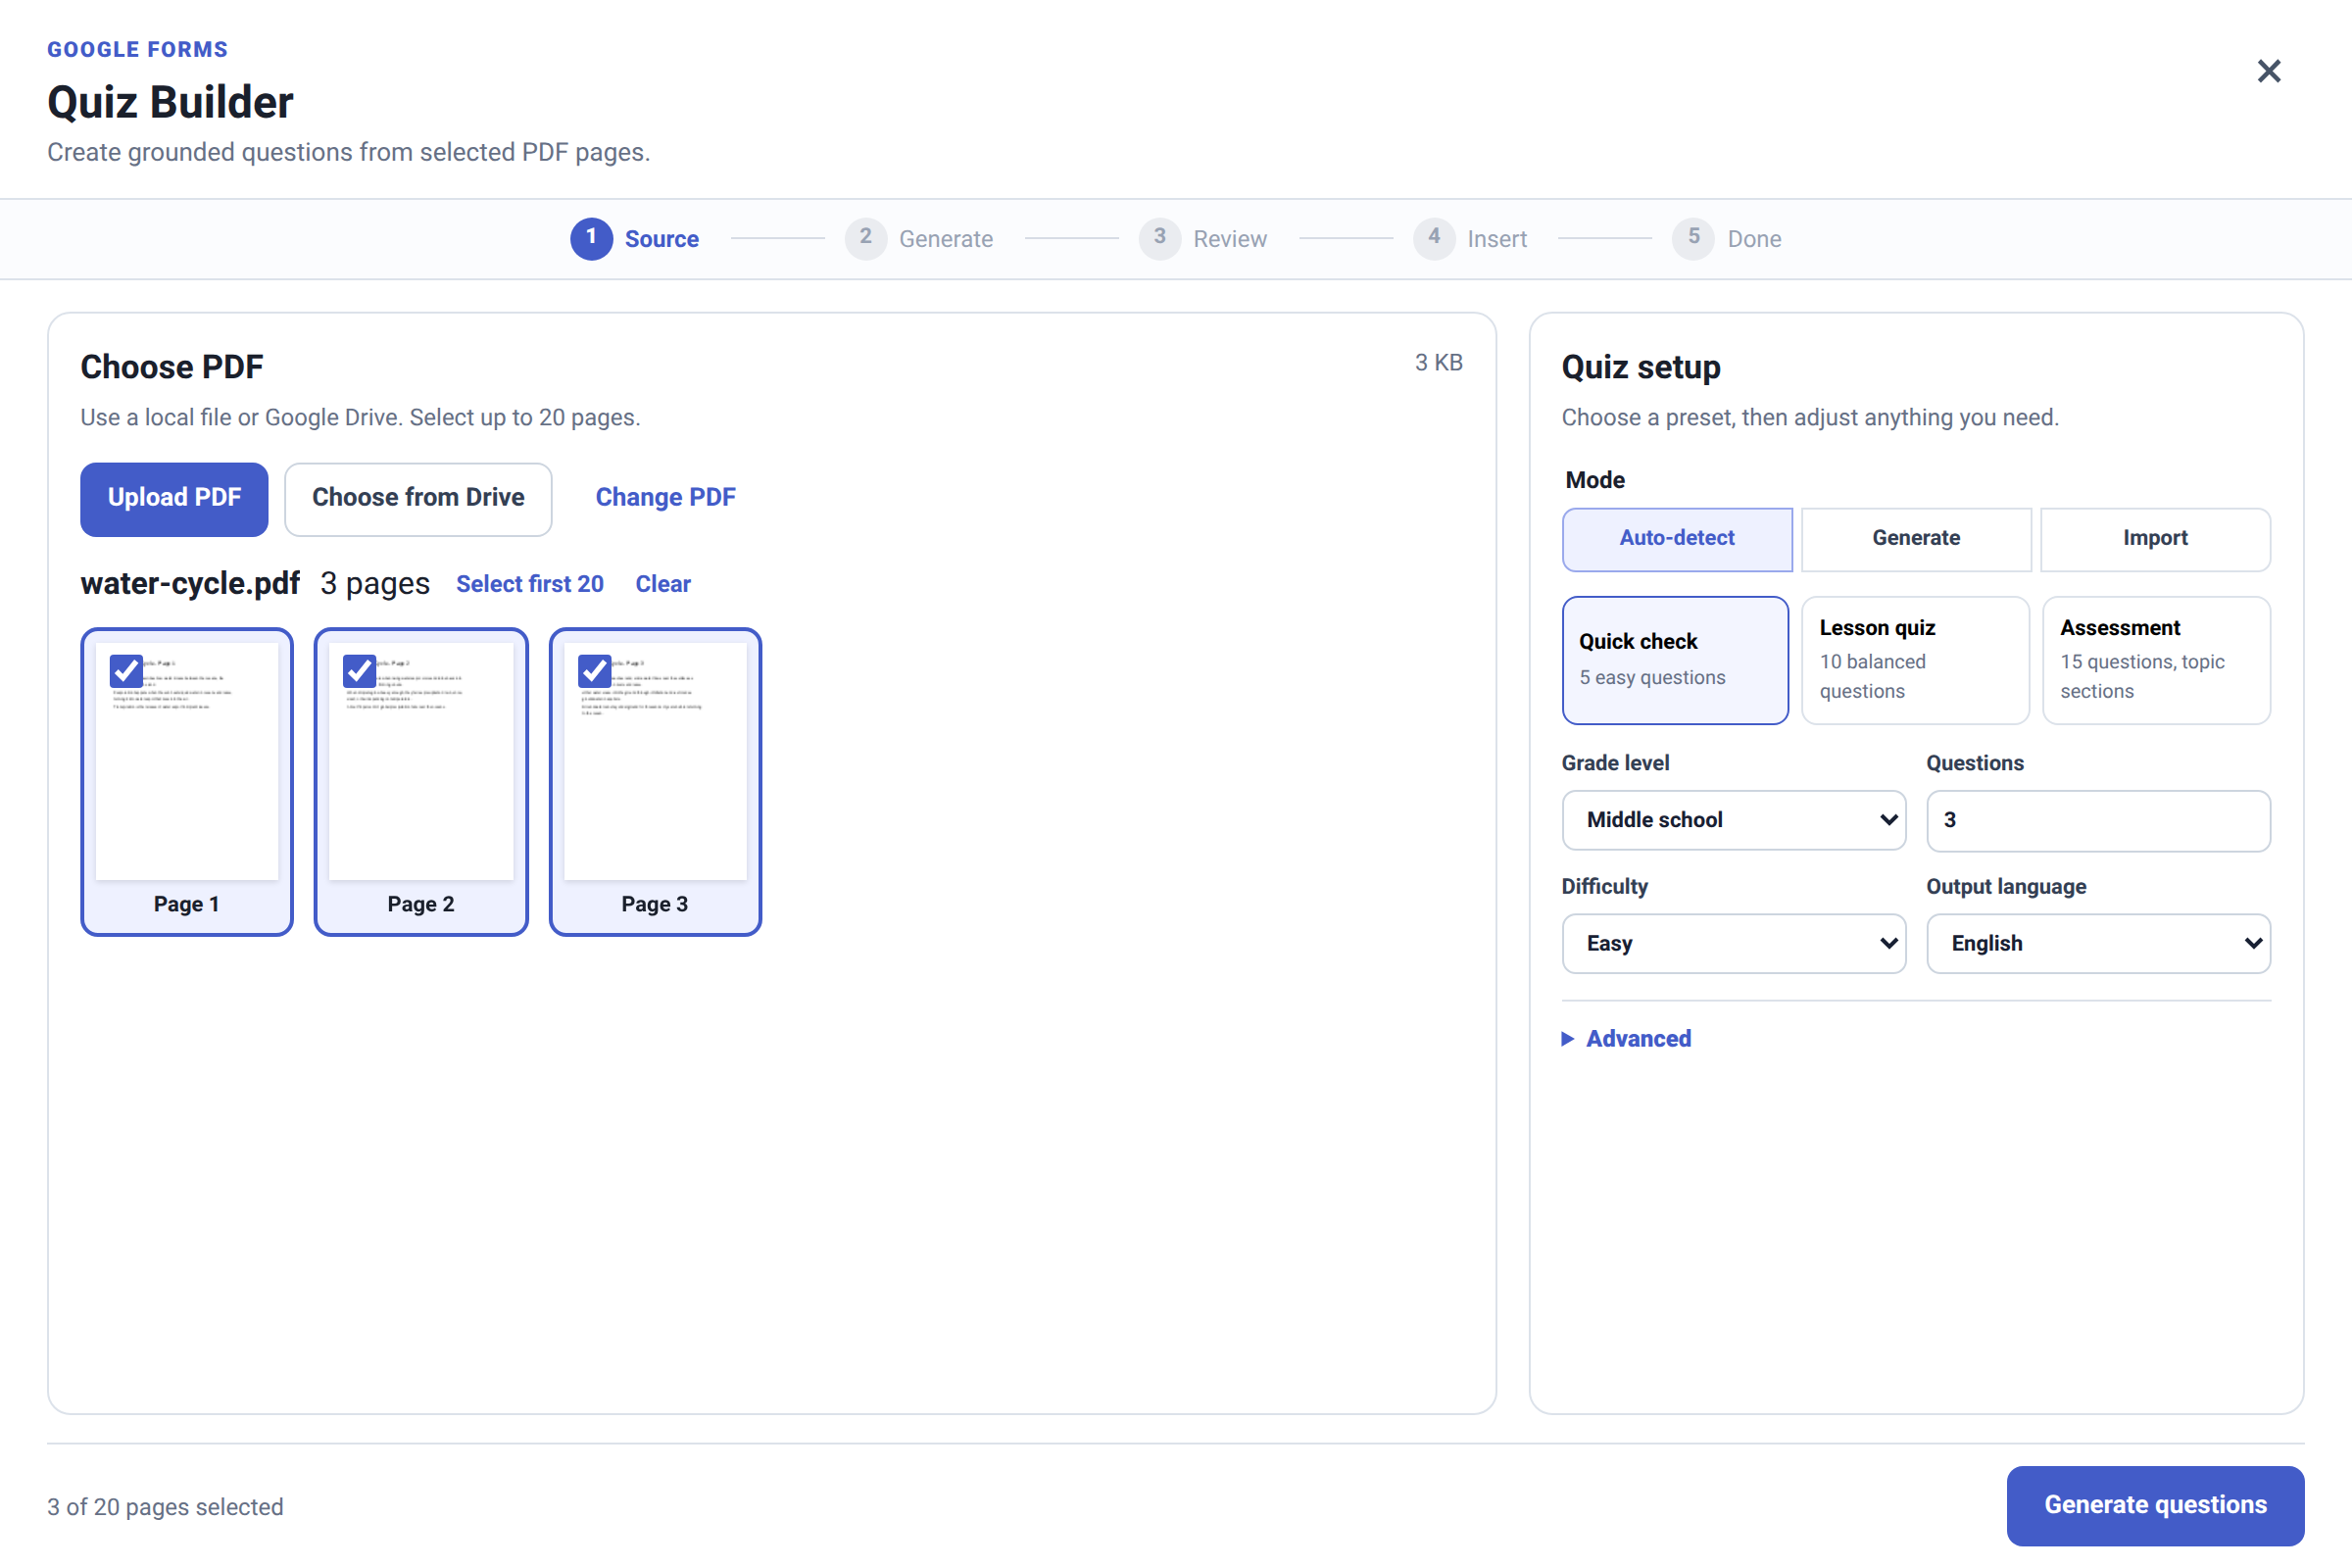Choose the Assessment preset
Image resolution: width=2352 pixels, height=1568 pixels.
[x=2156, y=660]
